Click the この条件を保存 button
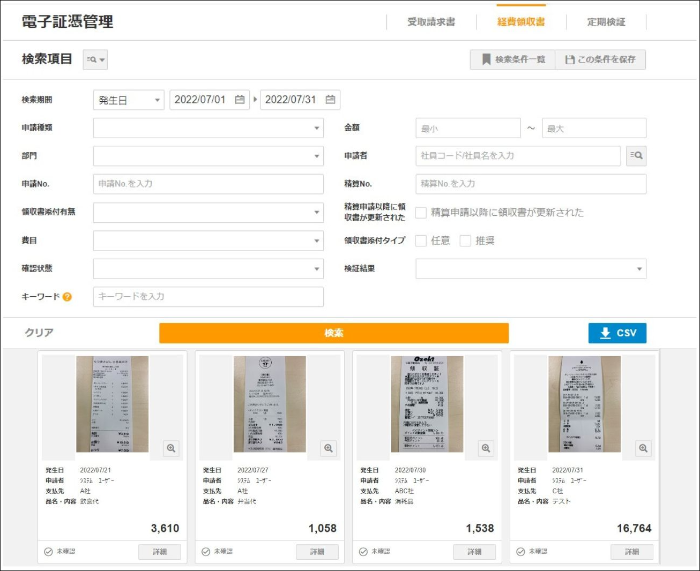700x571 pixels. pyautogui.click(x=600, y=59)
